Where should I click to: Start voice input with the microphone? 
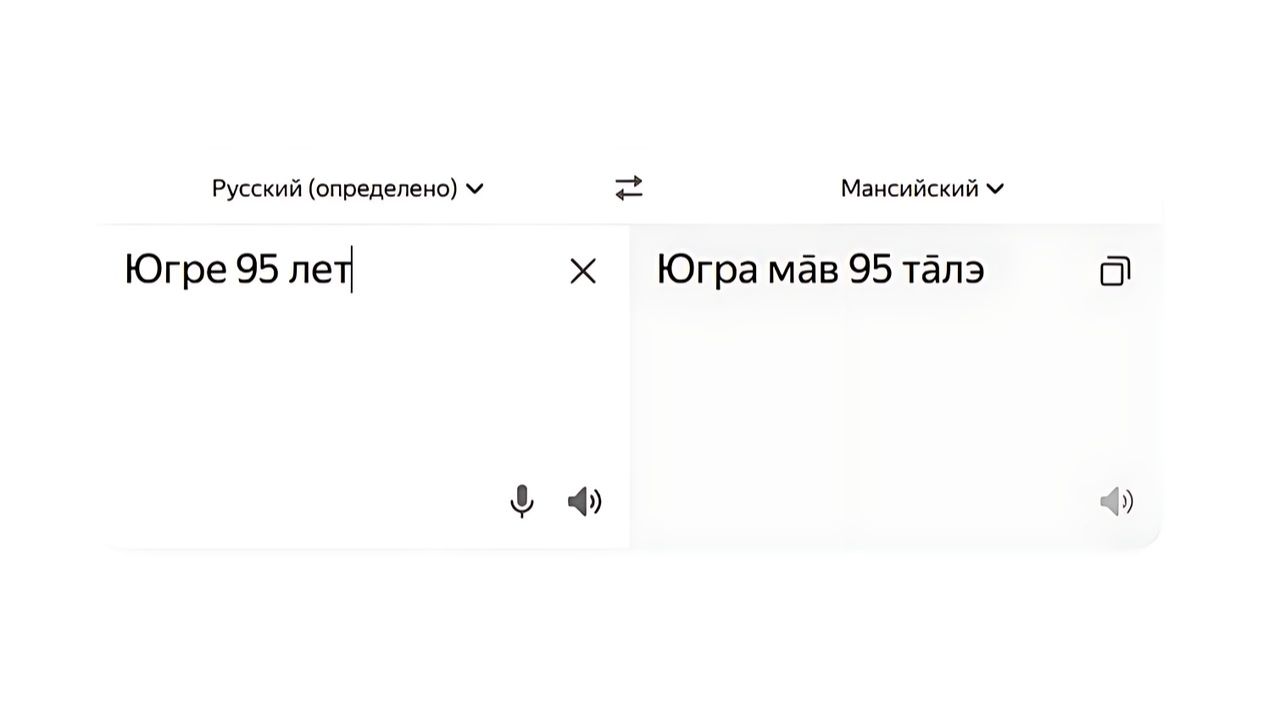(521, 500)
